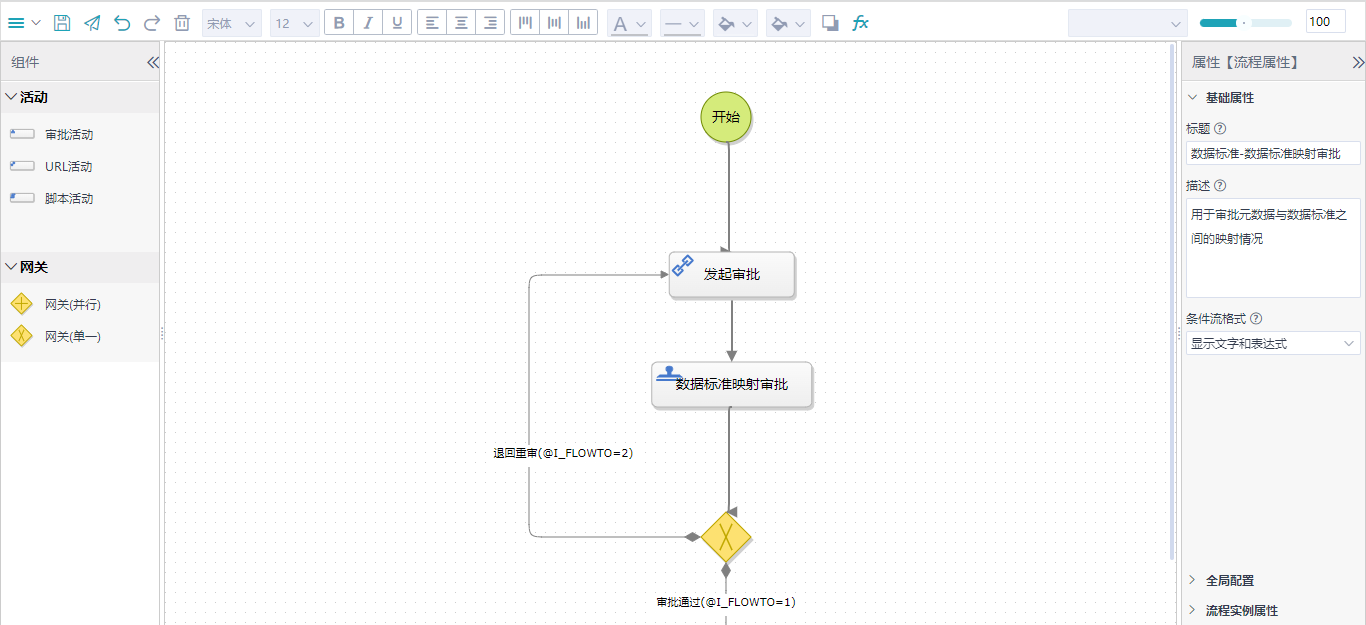Open the 条件流格式 dropdown

click(x=1273, y=344)
